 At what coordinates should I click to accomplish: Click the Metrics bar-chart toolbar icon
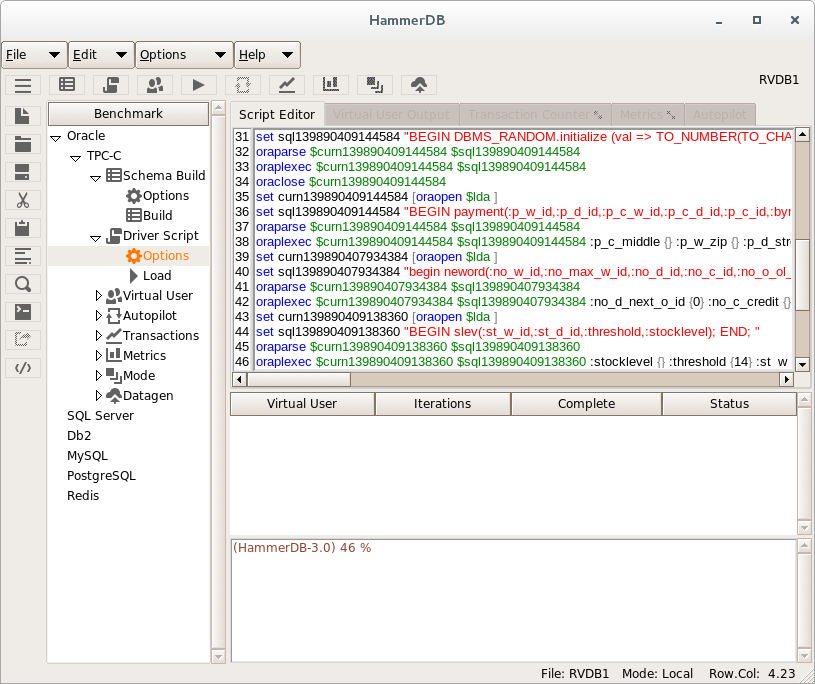331,85
